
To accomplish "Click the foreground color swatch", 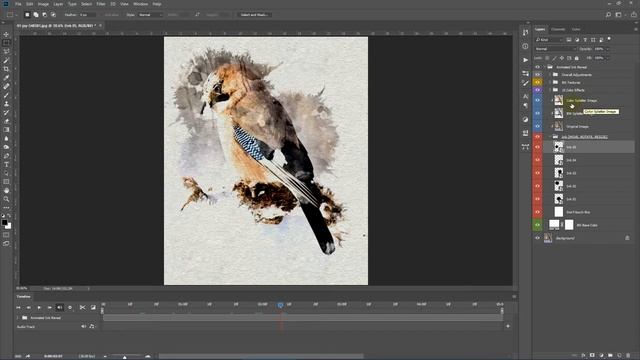I will (4, 222).
